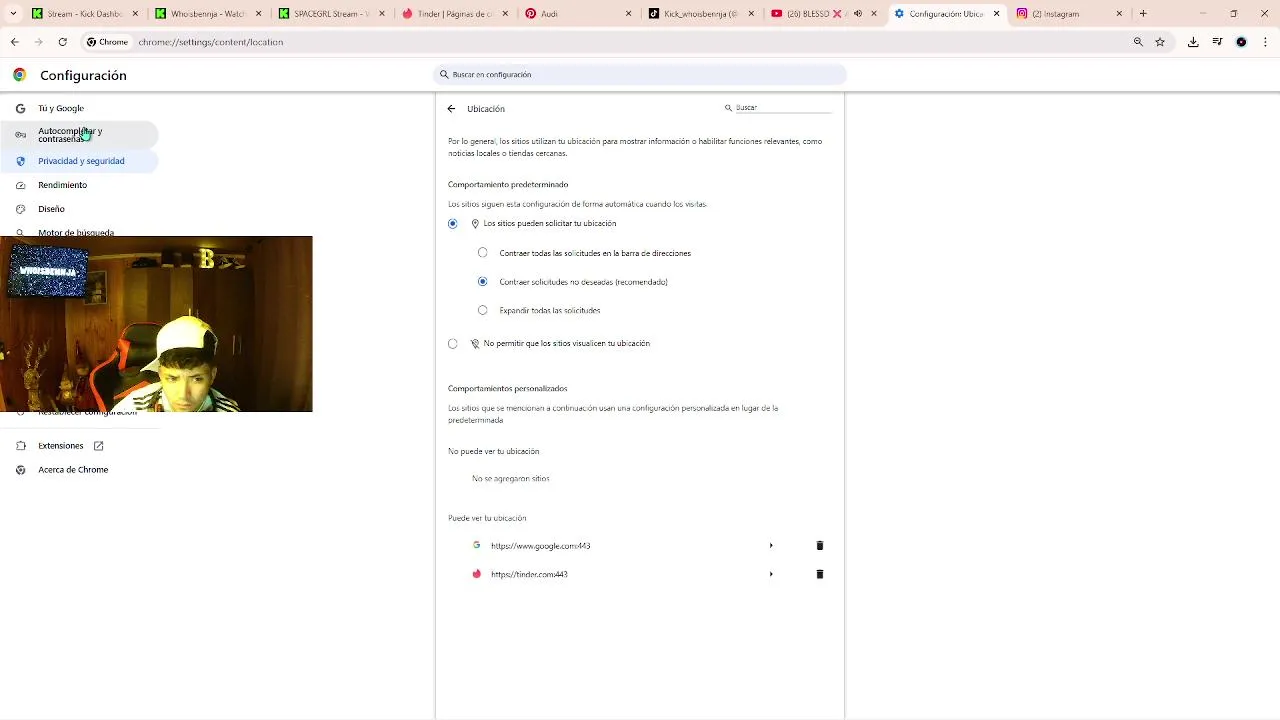Expand details for https://www.google.com:443
Screen dimensions: 1280x720
[x=771, y=546]
